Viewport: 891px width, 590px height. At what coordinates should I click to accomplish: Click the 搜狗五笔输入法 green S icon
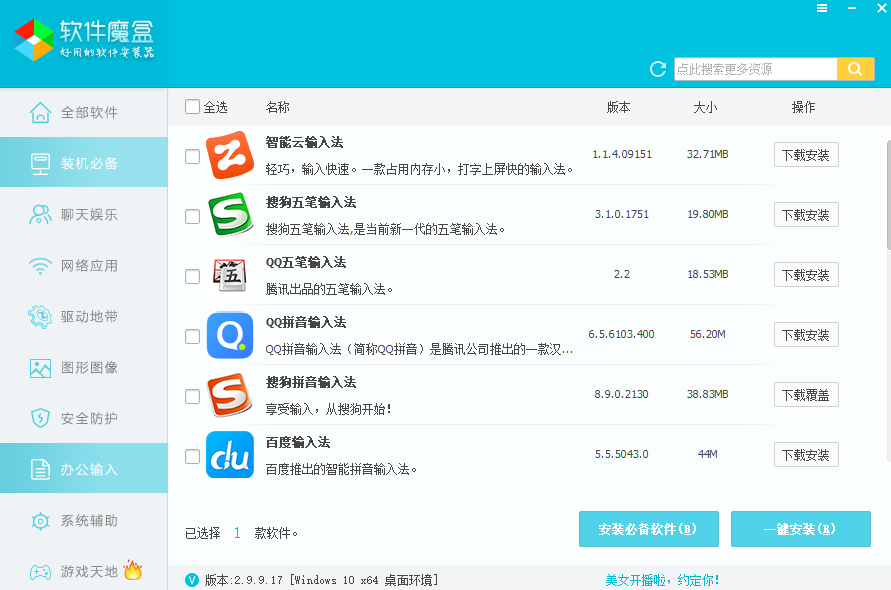(x=230, y=215)
